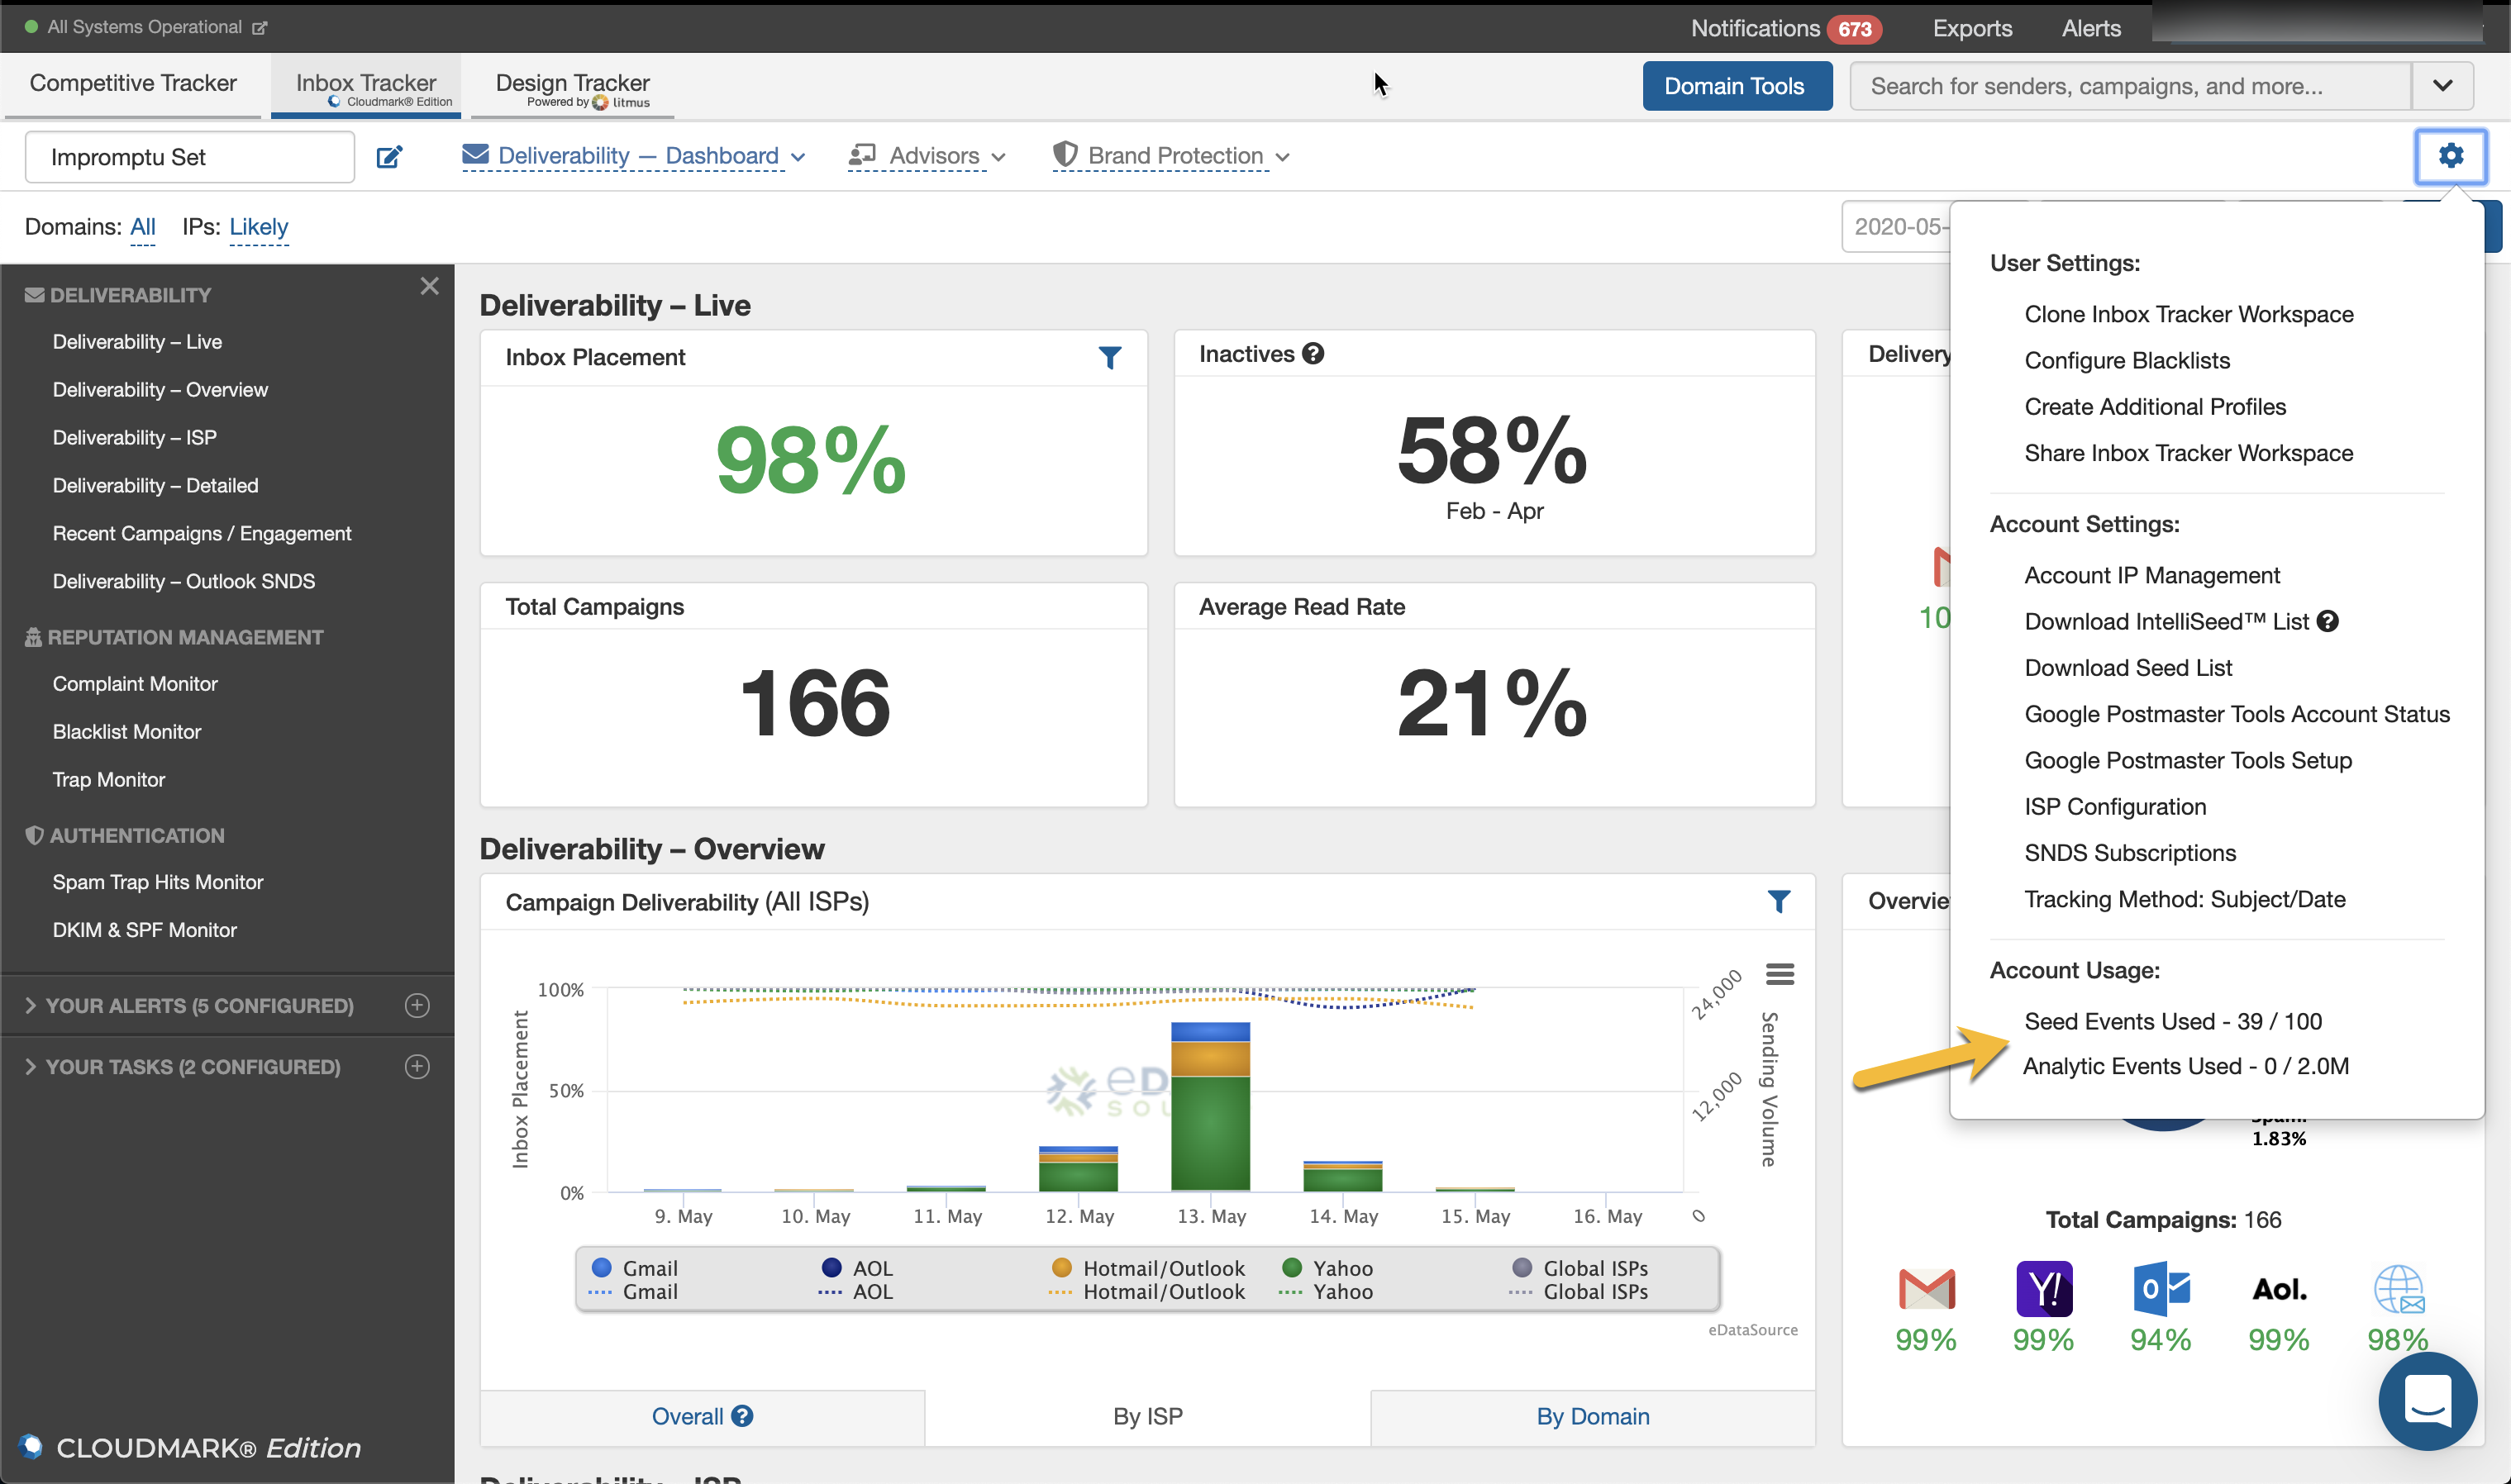Viewport: 2511px width, 1484px height.
Task: Change the IPs: Likely selection
Action: tap(258, 227)
